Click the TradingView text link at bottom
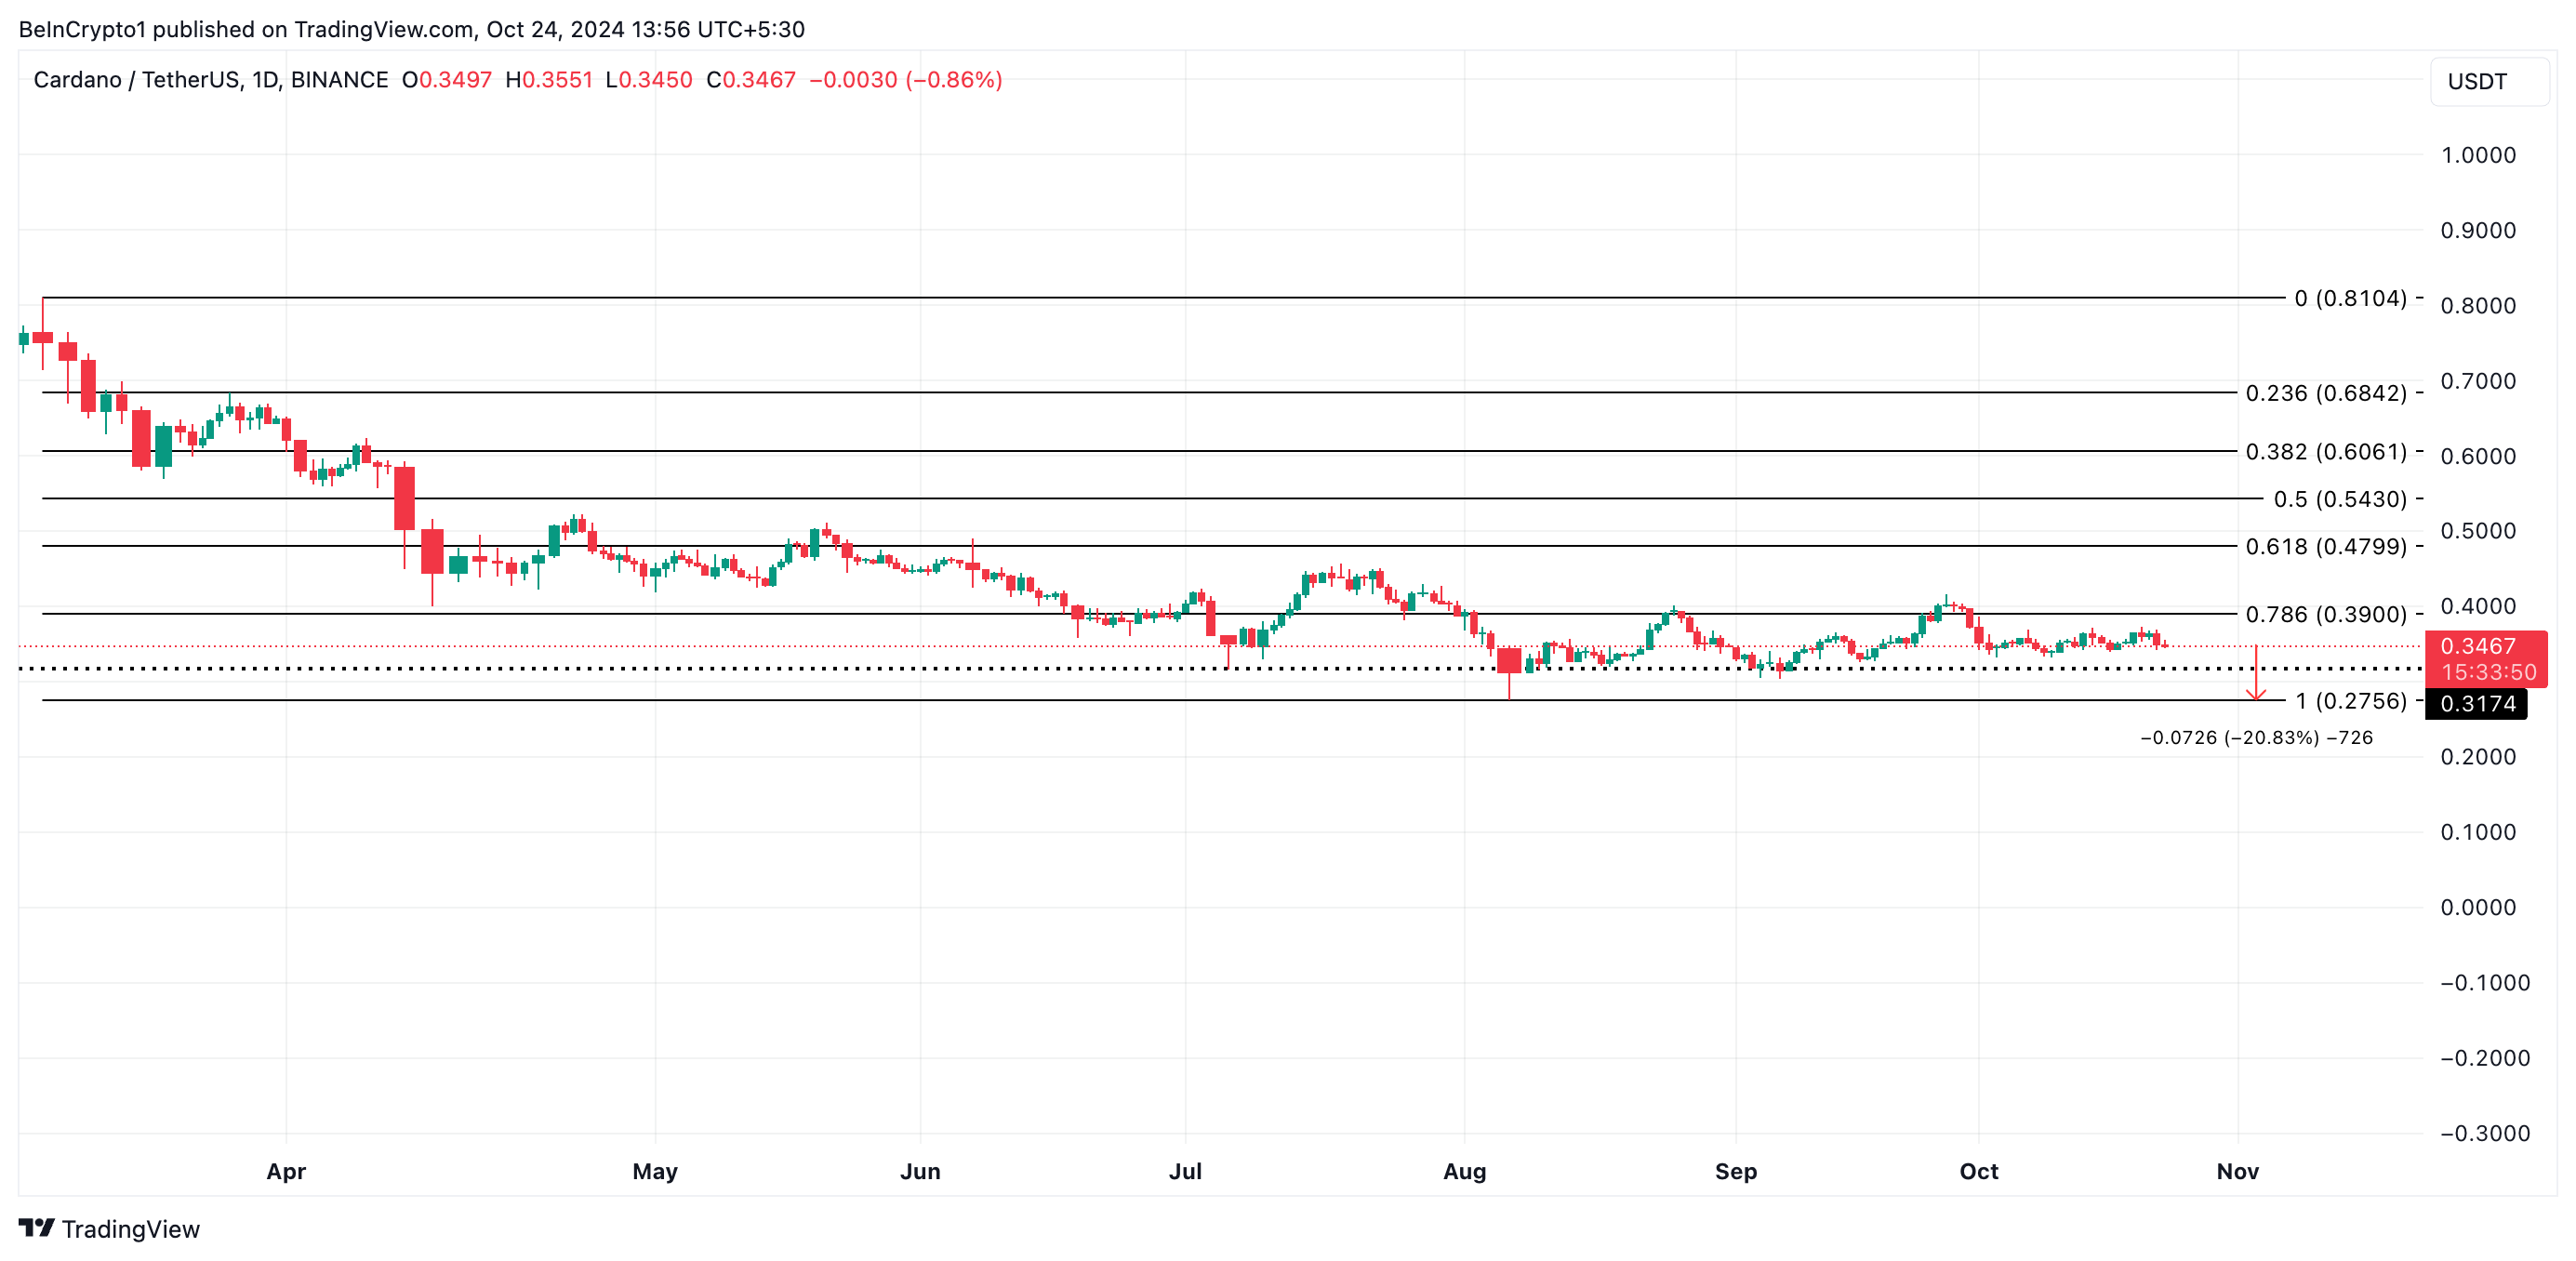The height and width of the screenshot is (1261, 2576). (130, 1229)
